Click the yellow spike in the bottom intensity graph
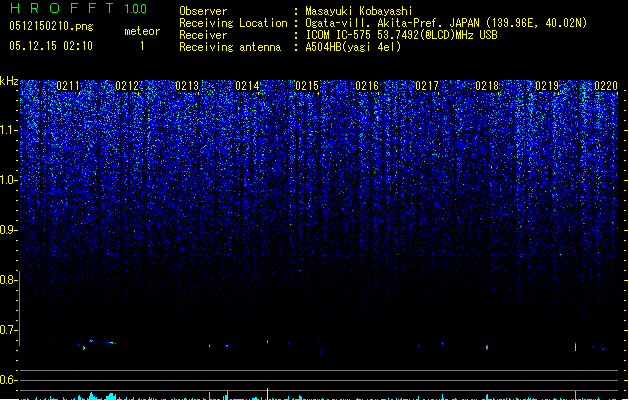The width and height of the screenshot is (629, 400). [x=268, y=394]
